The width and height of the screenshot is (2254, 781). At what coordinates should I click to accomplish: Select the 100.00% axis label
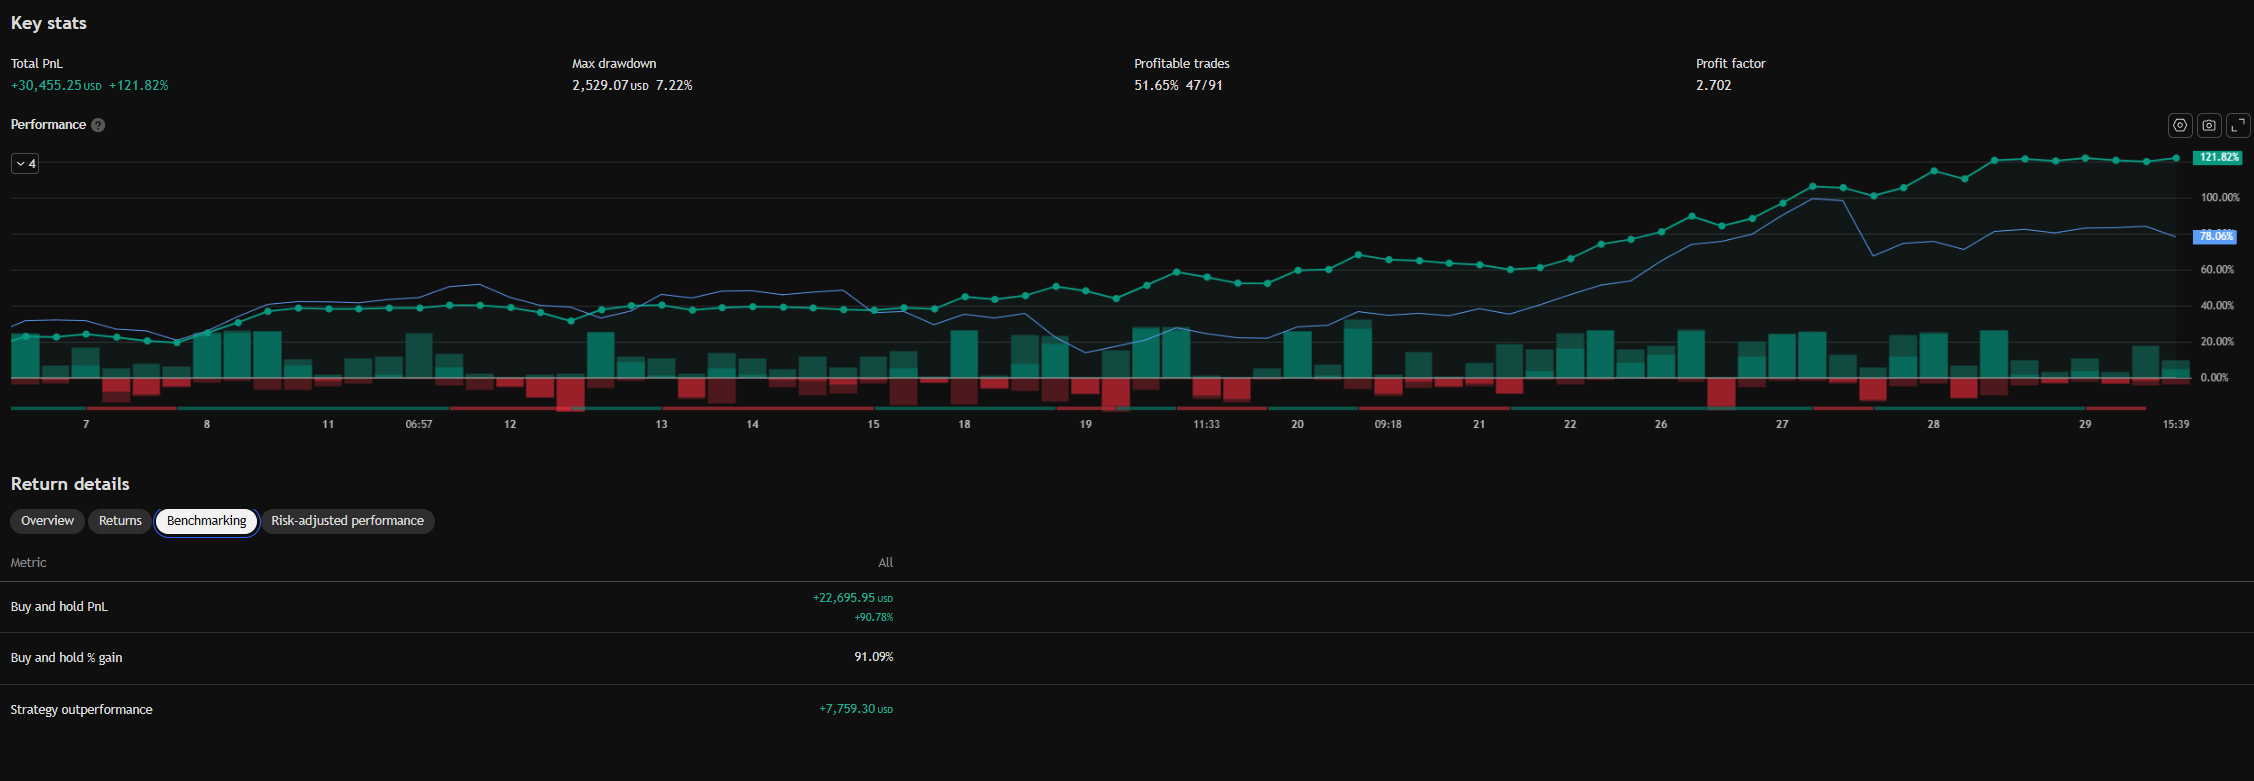click(x=2220, y=198)
